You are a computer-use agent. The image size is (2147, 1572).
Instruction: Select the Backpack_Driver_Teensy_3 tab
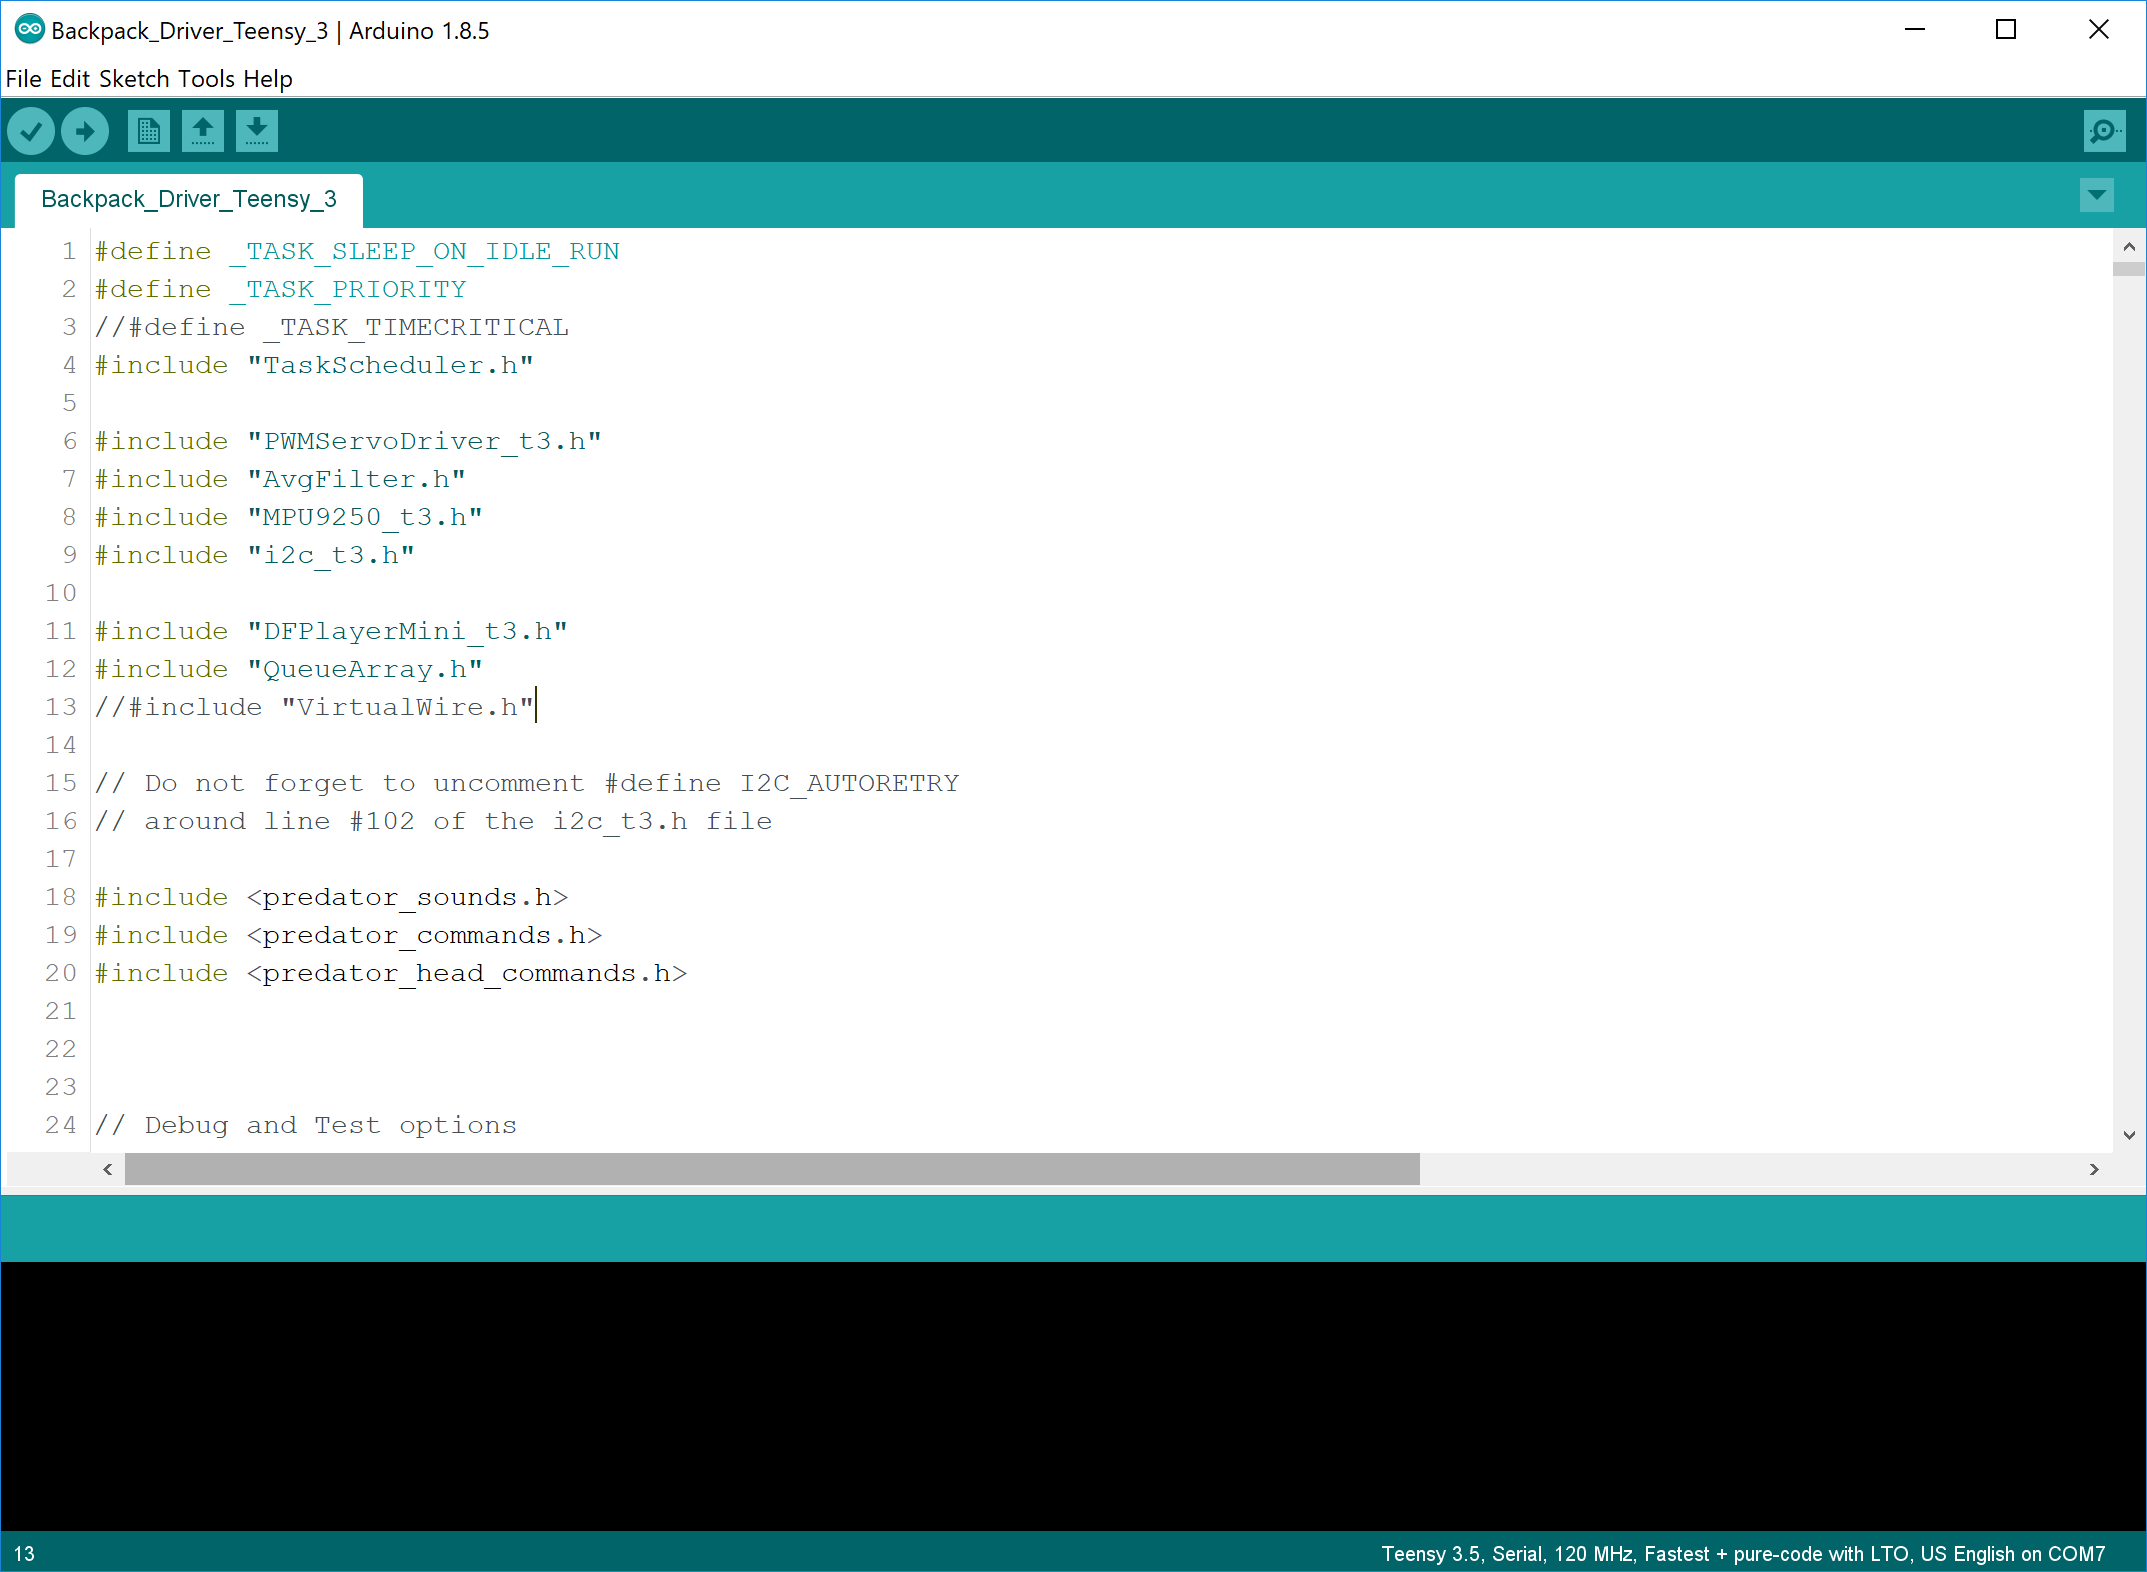point(188,199)
